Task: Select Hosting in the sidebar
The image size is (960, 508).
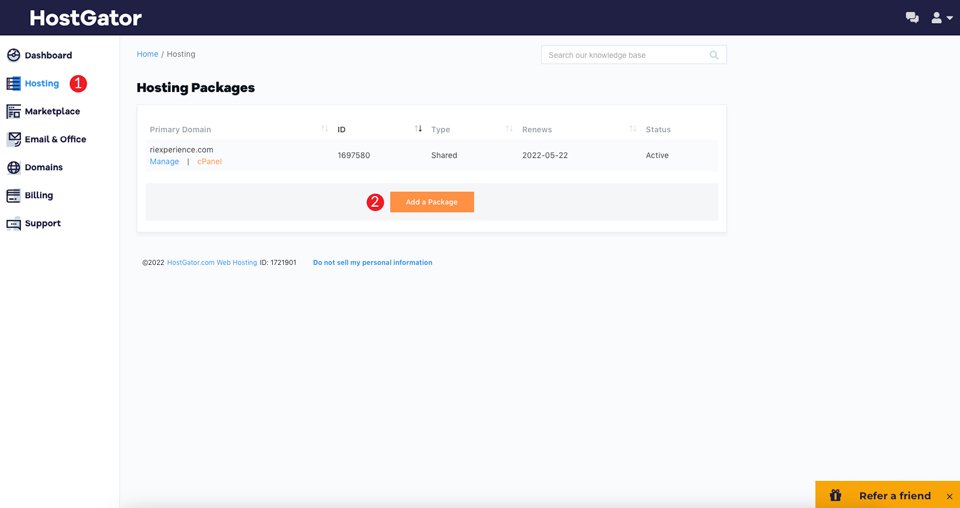Action: click(x=42, y=83)
